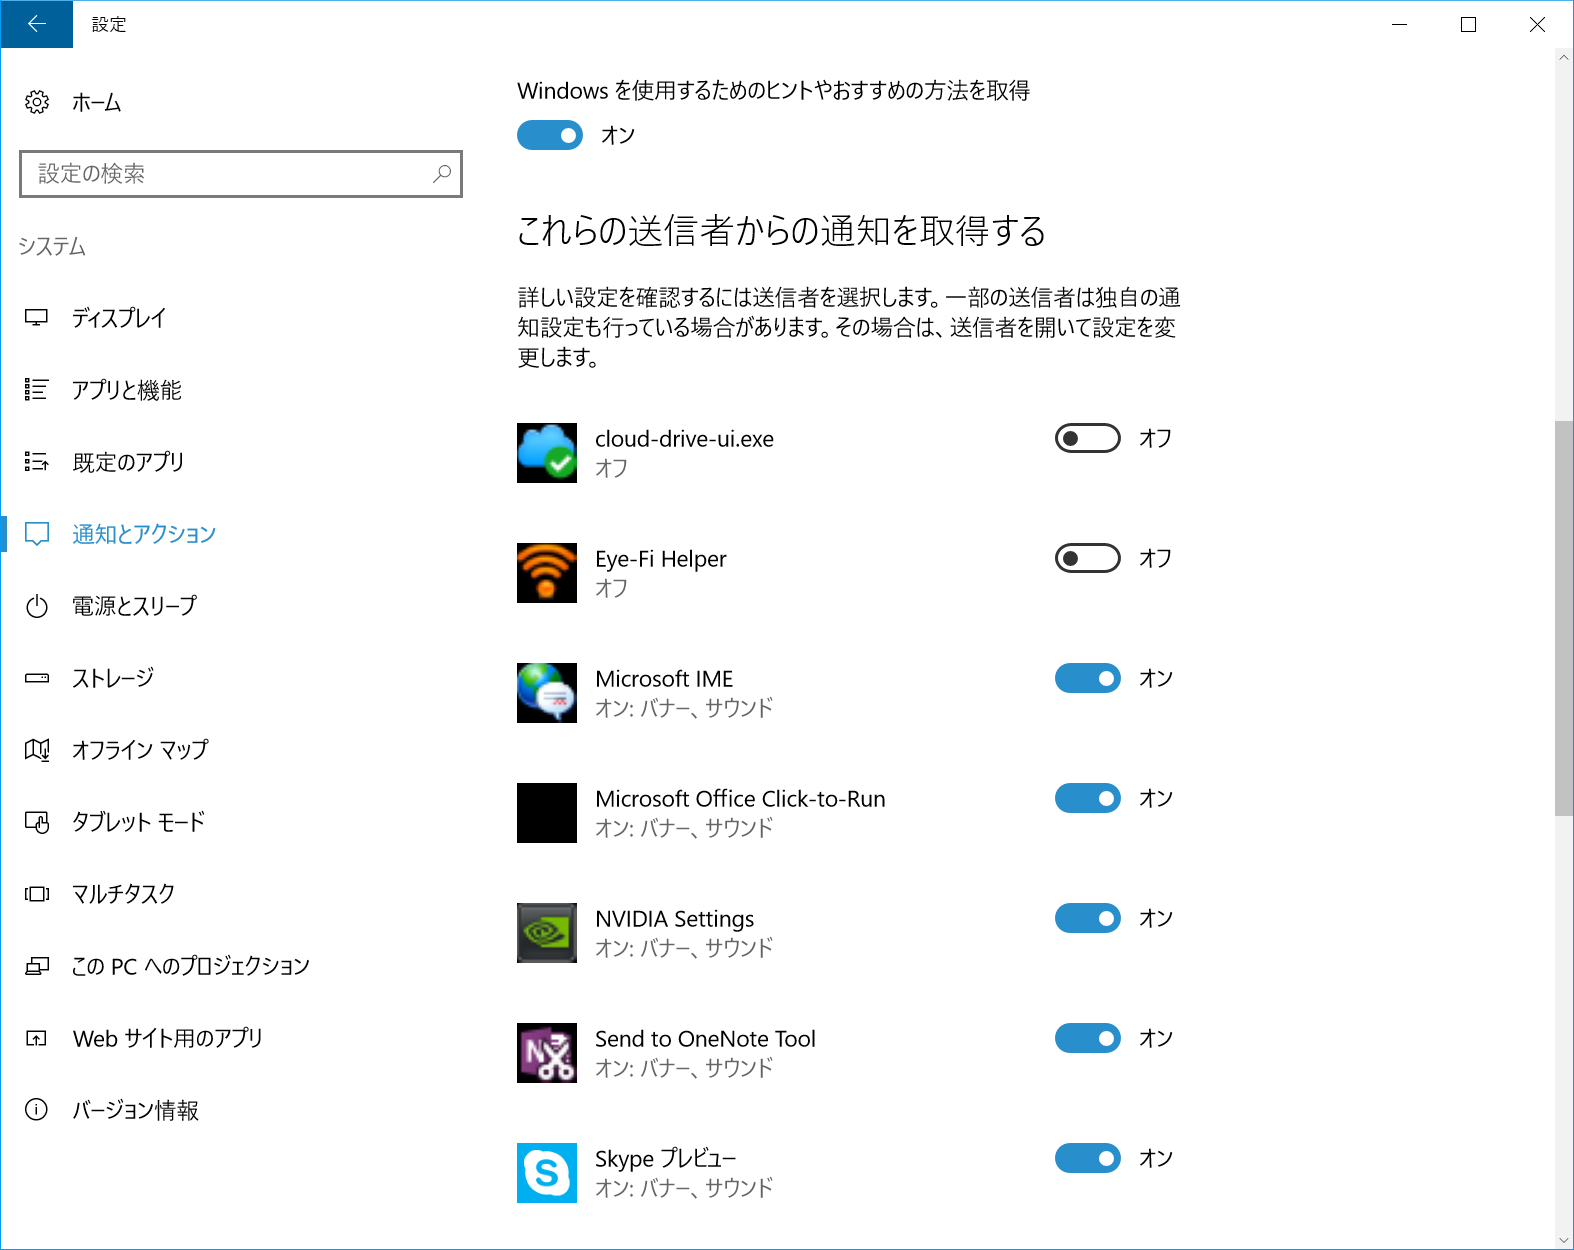Select ストレージ in sidebar

pyautogui.click(x=113, y=678)
